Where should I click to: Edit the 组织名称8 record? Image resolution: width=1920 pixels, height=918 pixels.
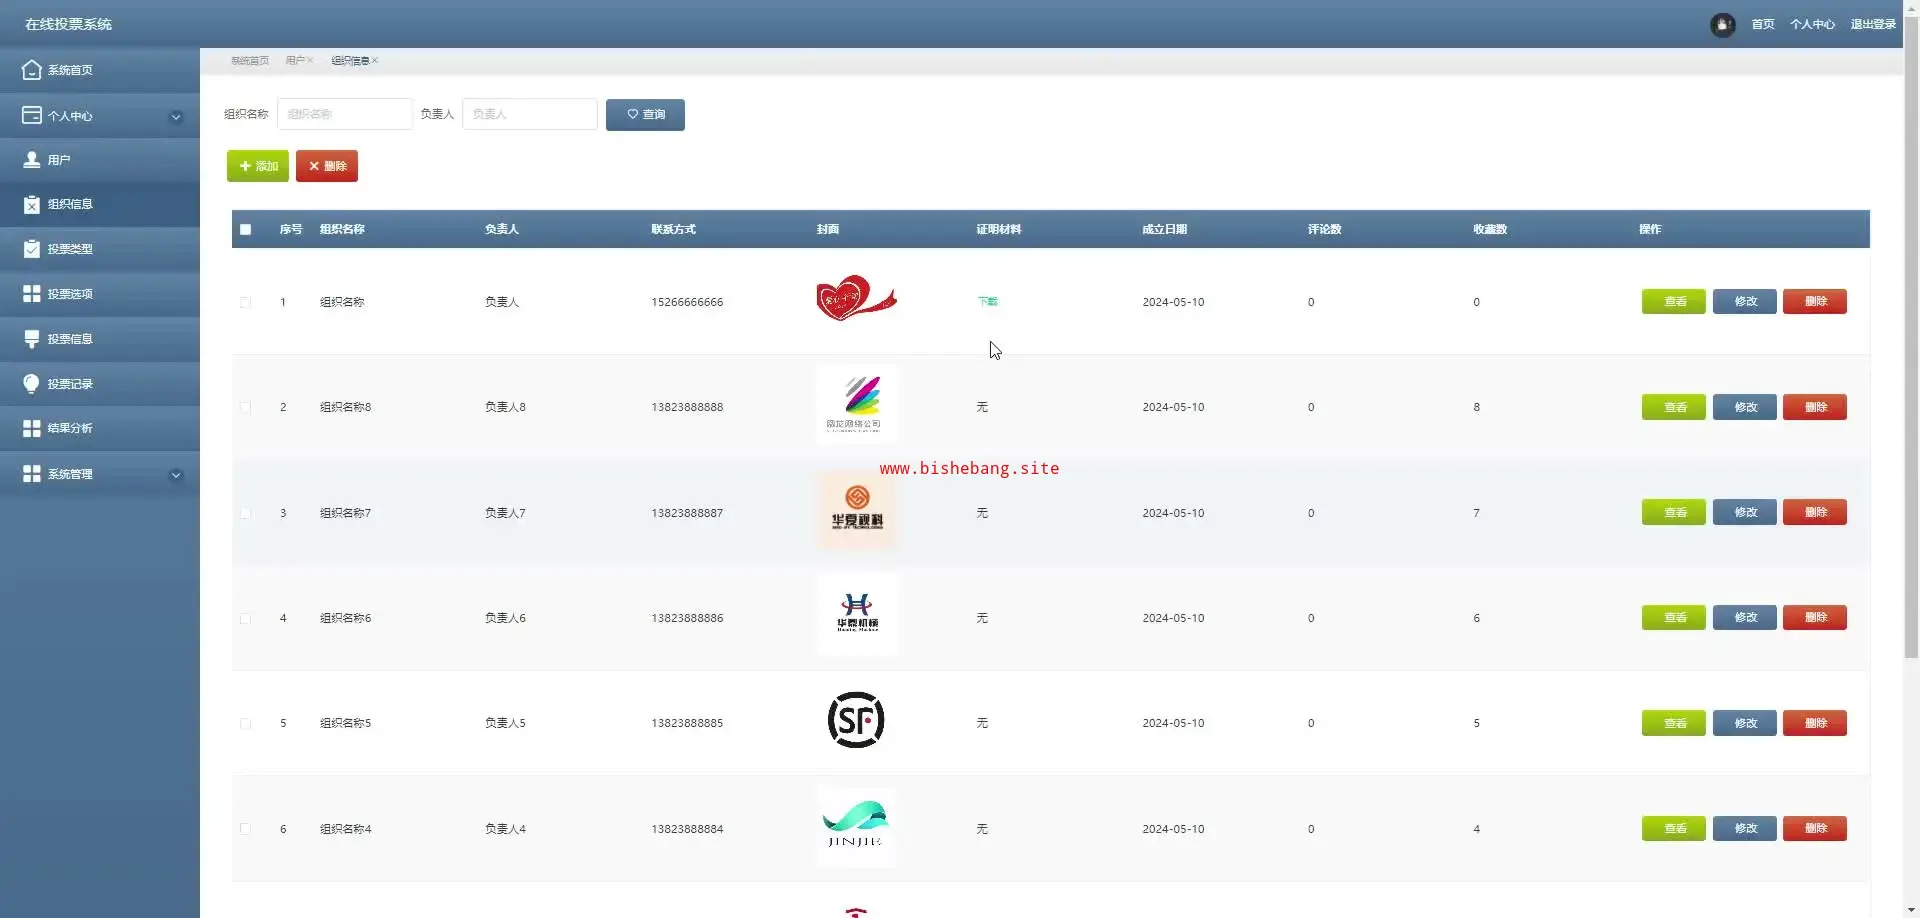click(x=1745, y=407)
